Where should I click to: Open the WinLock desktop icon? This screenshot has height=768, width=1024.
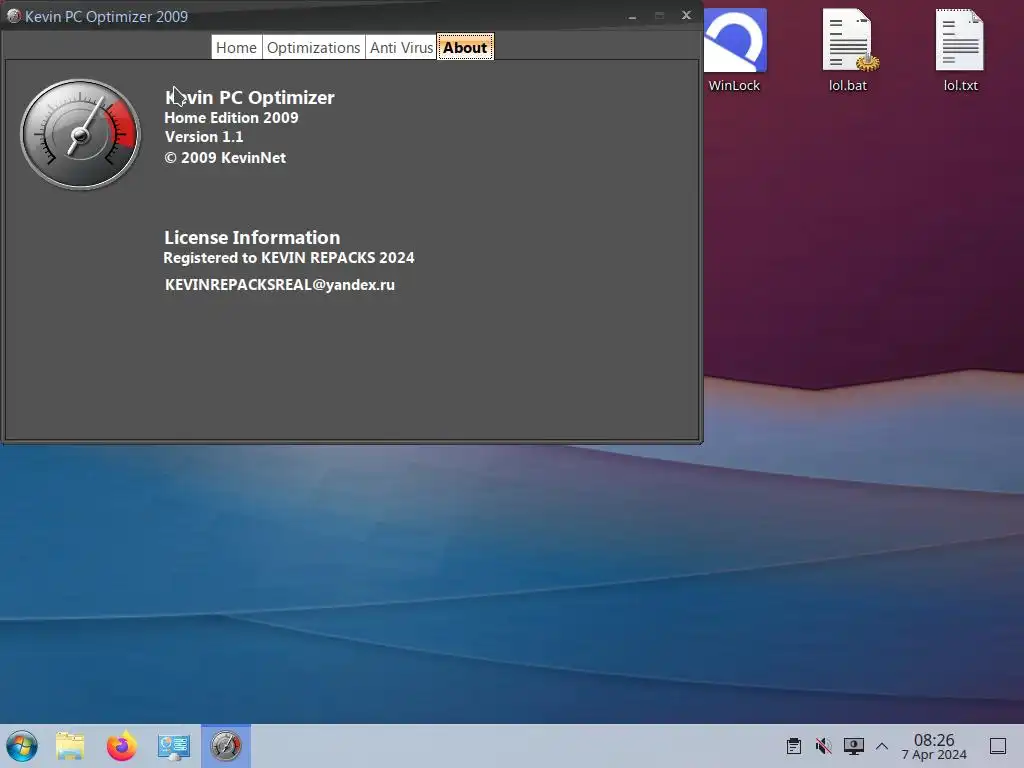[734, 50]
